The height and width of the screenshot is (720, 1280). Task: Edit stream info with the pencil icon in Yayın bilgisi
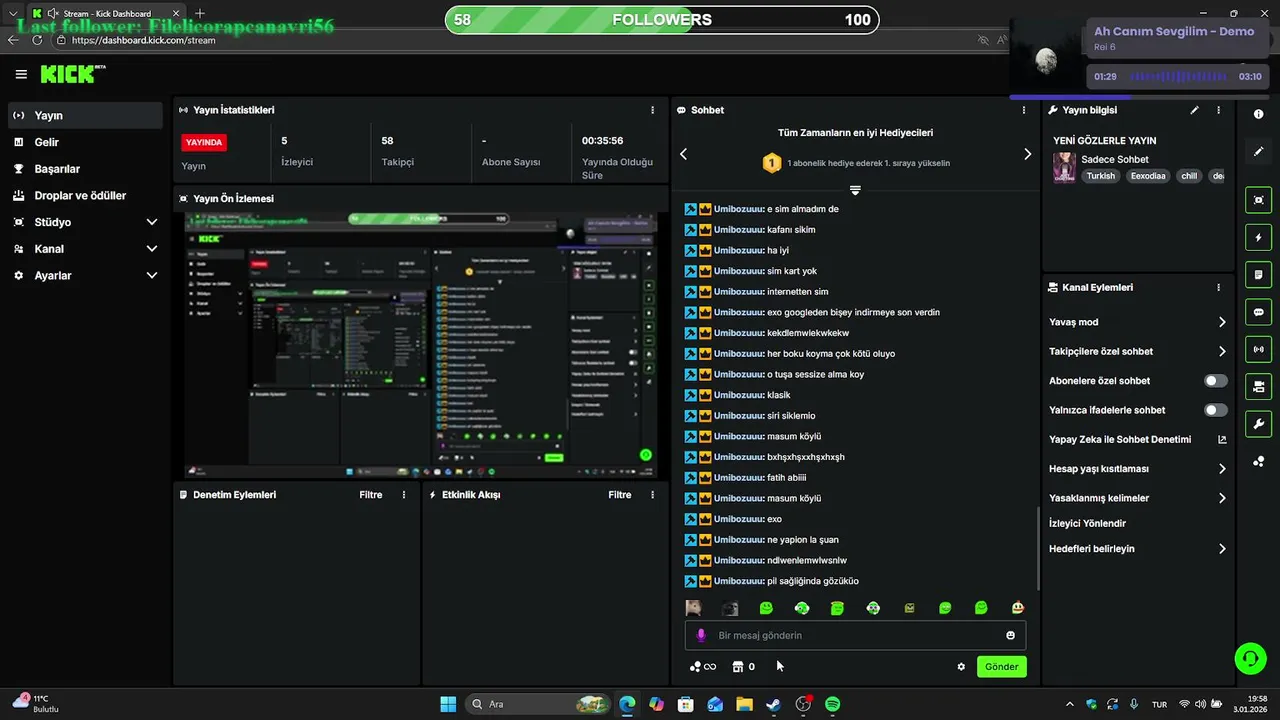[x=1194, y=110]
